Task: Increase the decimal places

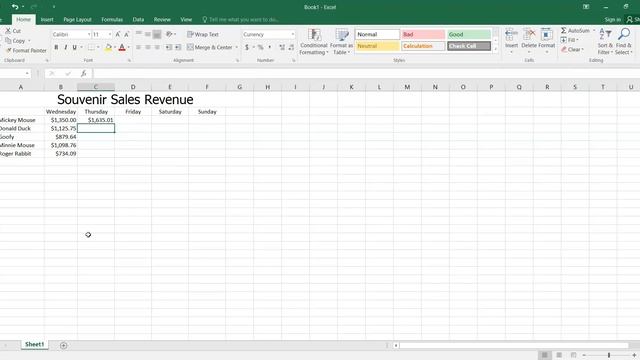Action: [282, 47]
